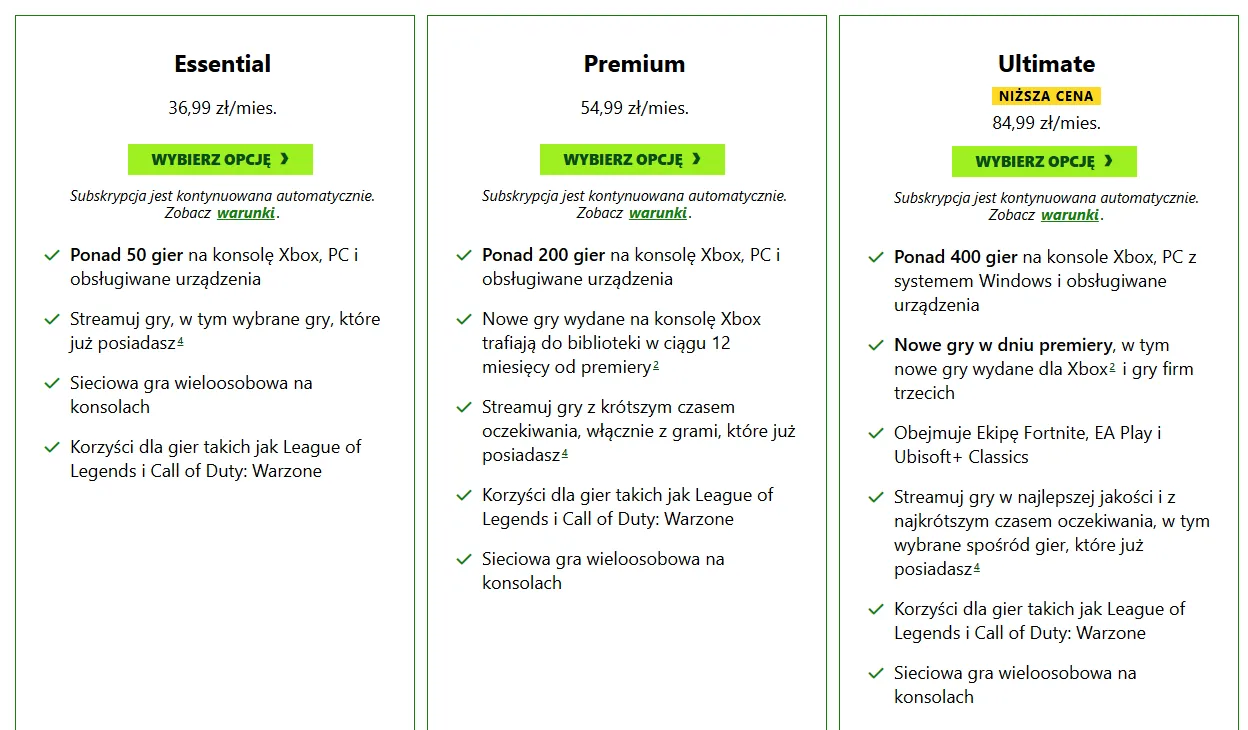This screenshot has width=1248, height=730.
Task: Click the checkmark beside Premium's League of Legends benefits
Action: pyautogui.click(x=464, y=496)
